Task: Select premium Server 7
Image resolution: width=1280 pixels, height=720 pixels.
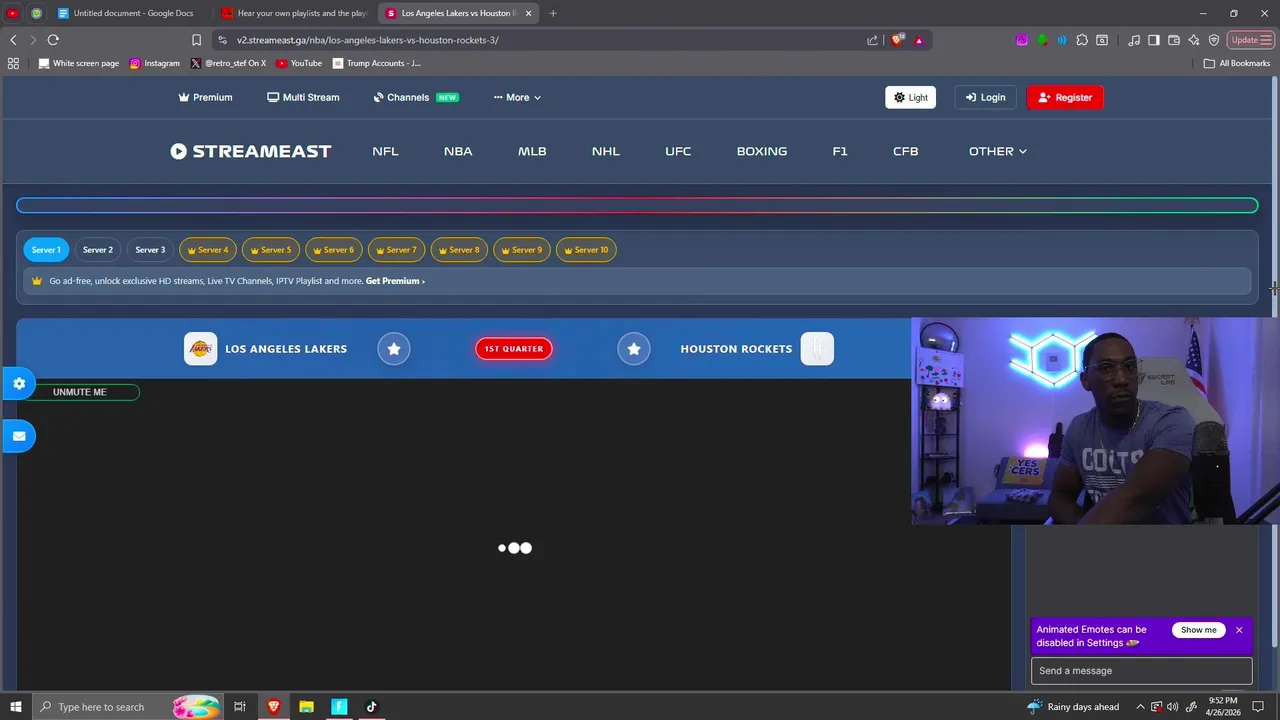Action: (x=396, y=250)
